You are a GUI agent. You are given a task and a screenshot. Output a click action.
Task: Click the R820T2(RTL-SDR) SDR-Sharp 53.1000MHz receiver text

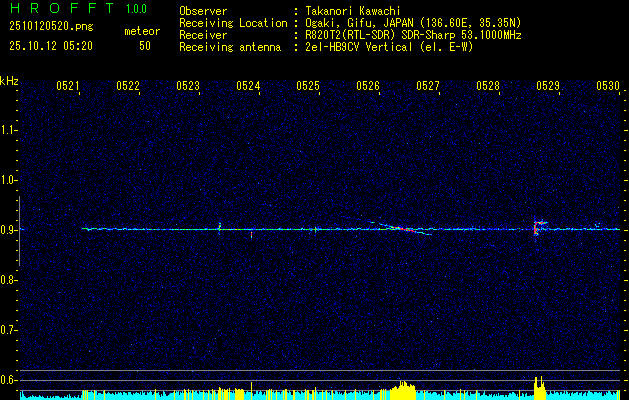click(x=413, y=35)
